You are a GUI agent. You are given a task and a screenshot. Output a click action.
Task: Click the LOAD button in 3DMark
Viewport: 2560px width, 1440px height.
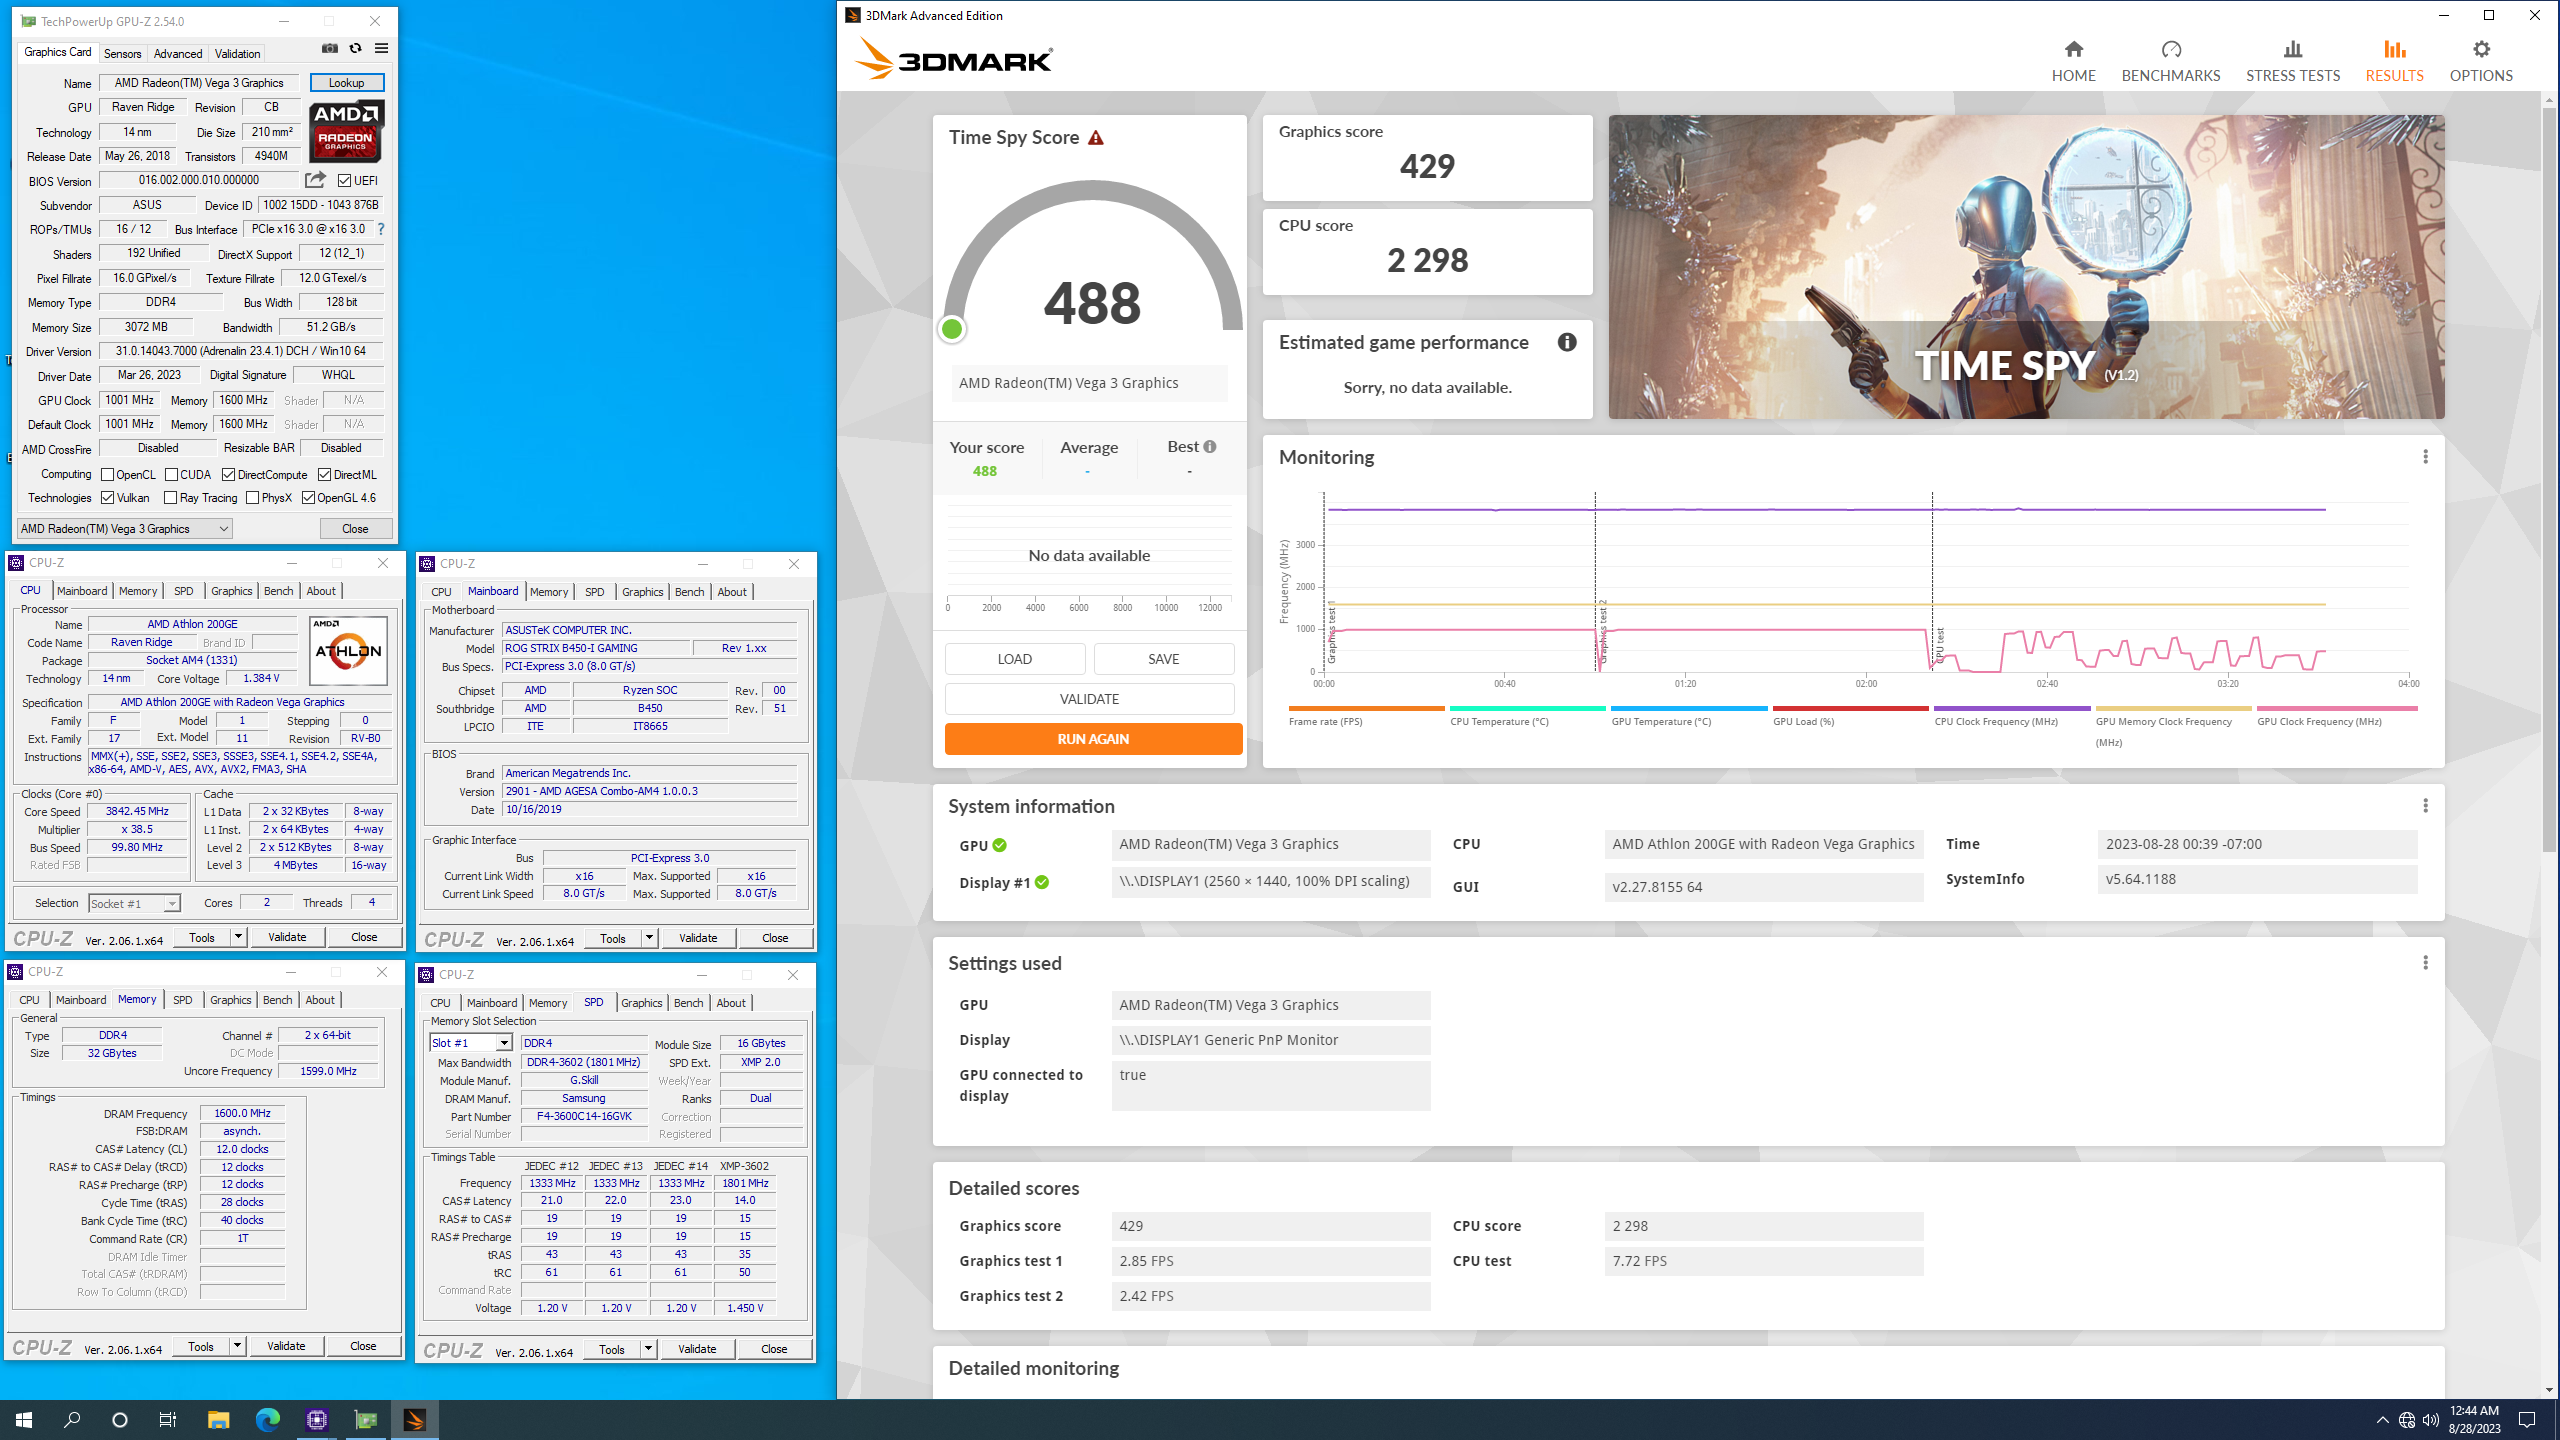point(1014,659)
